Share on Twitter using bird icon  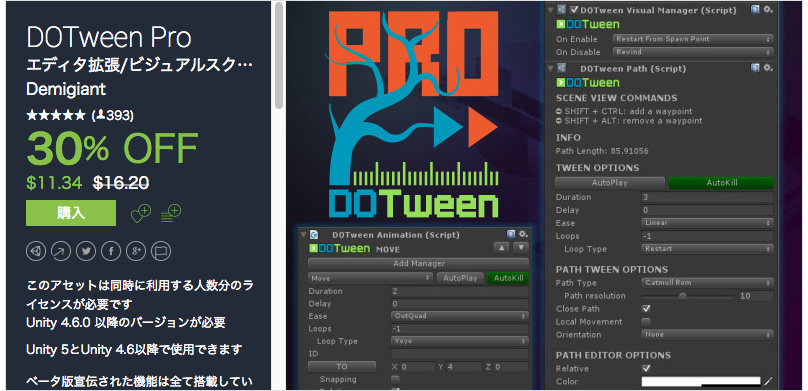(x=86, y=251)
